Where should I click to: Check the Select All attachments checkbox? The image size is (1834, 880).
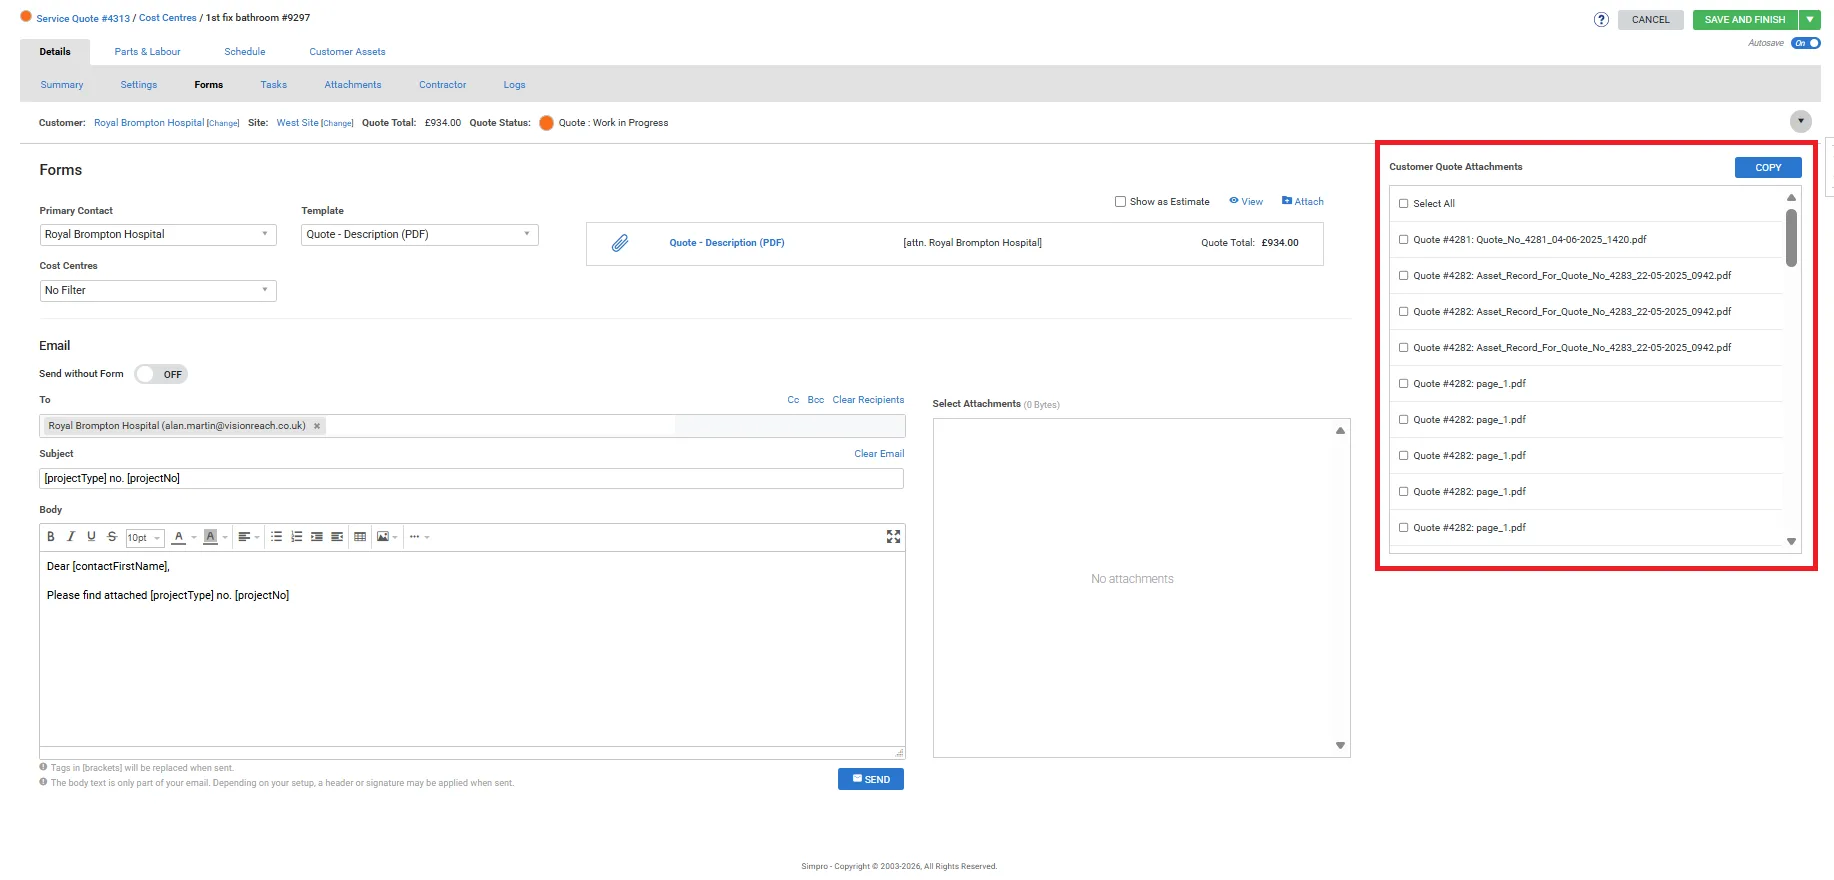pos(1403,204)
